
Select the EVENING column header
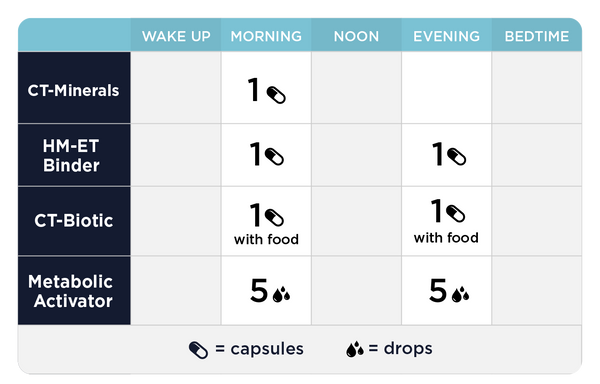pos(447,36)
